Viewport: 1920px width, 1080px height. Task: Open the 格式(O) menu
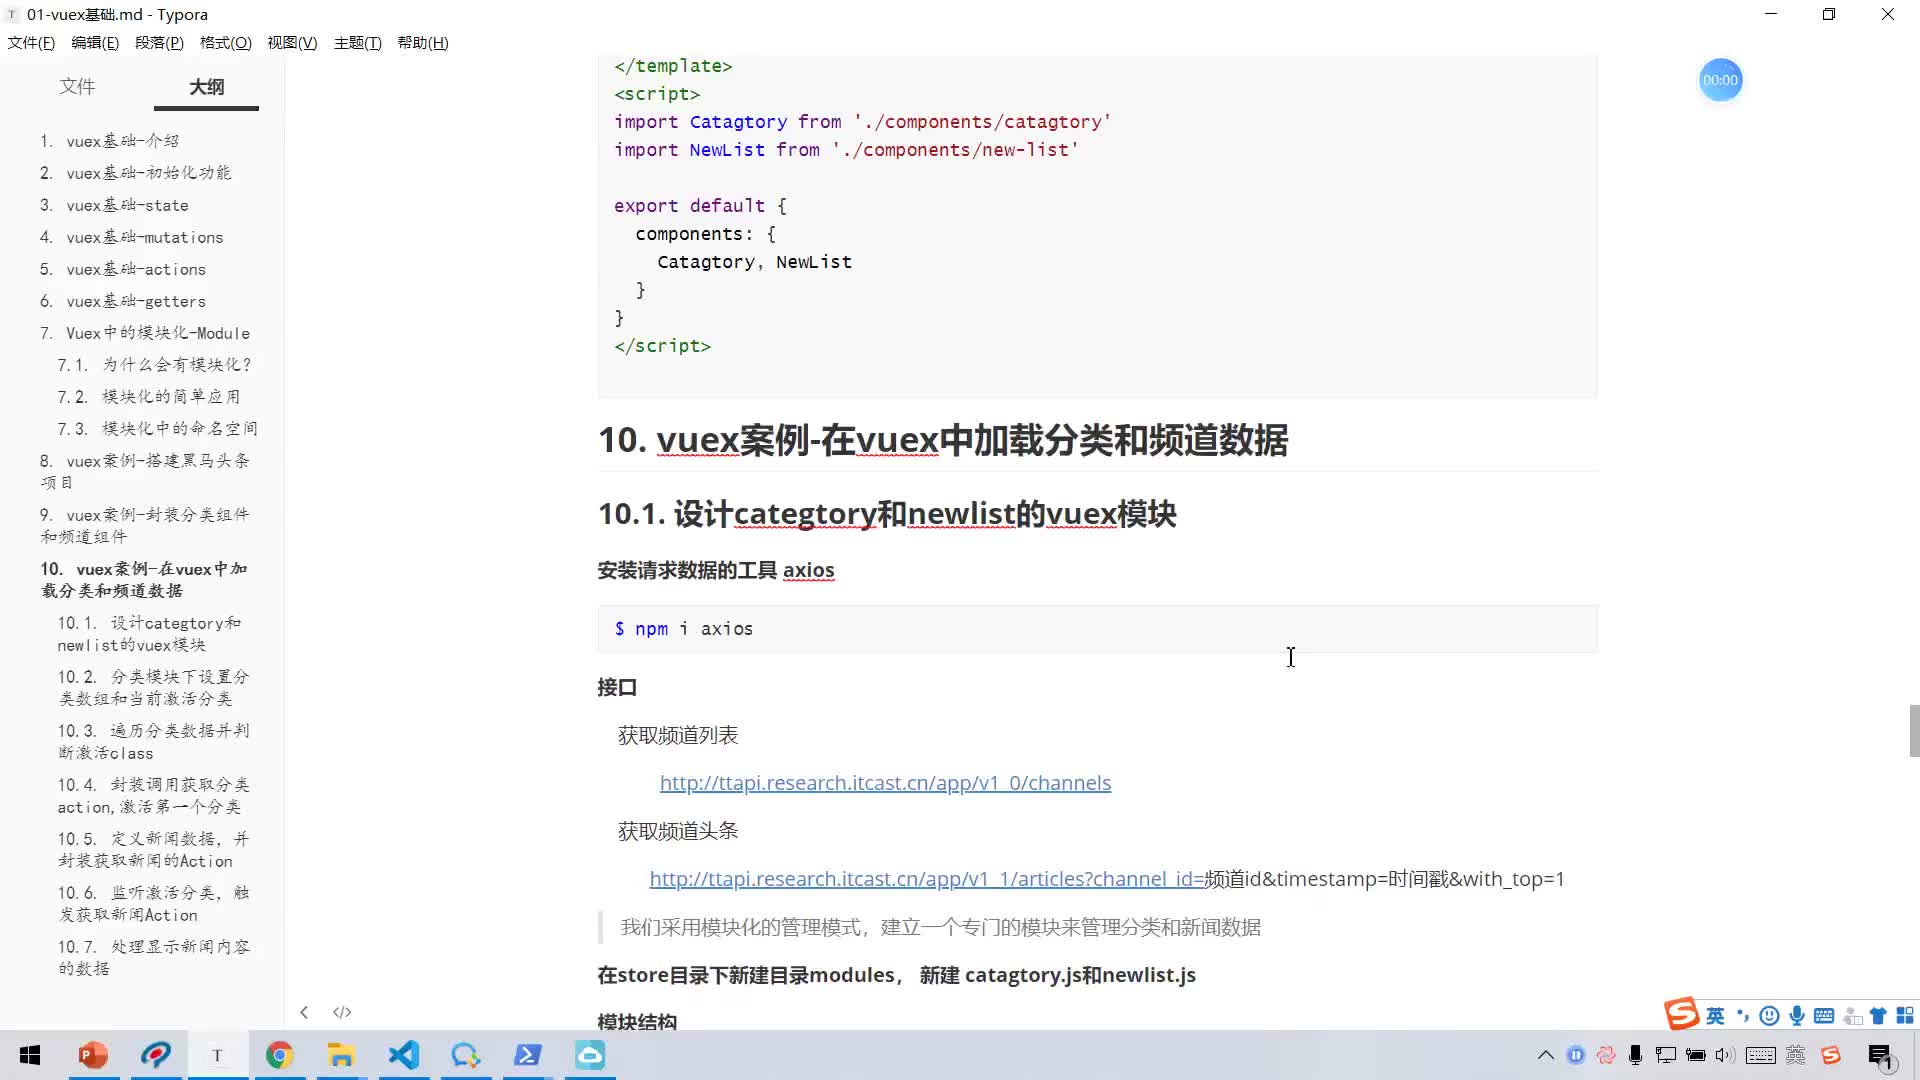click(225, 42)
